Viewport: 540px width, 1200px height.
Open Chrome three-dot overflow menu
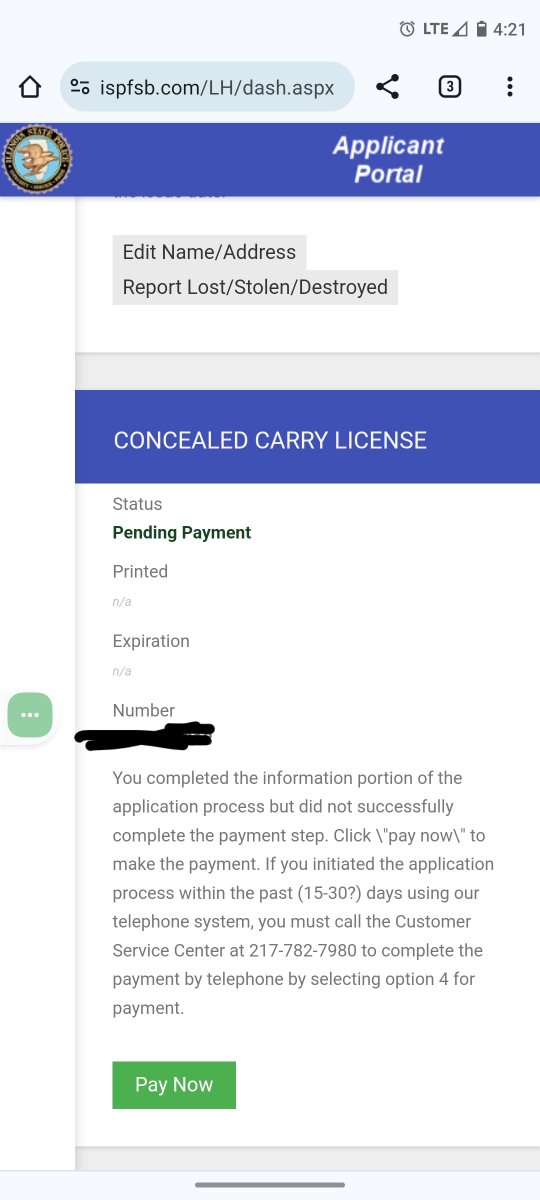[510, 87]
